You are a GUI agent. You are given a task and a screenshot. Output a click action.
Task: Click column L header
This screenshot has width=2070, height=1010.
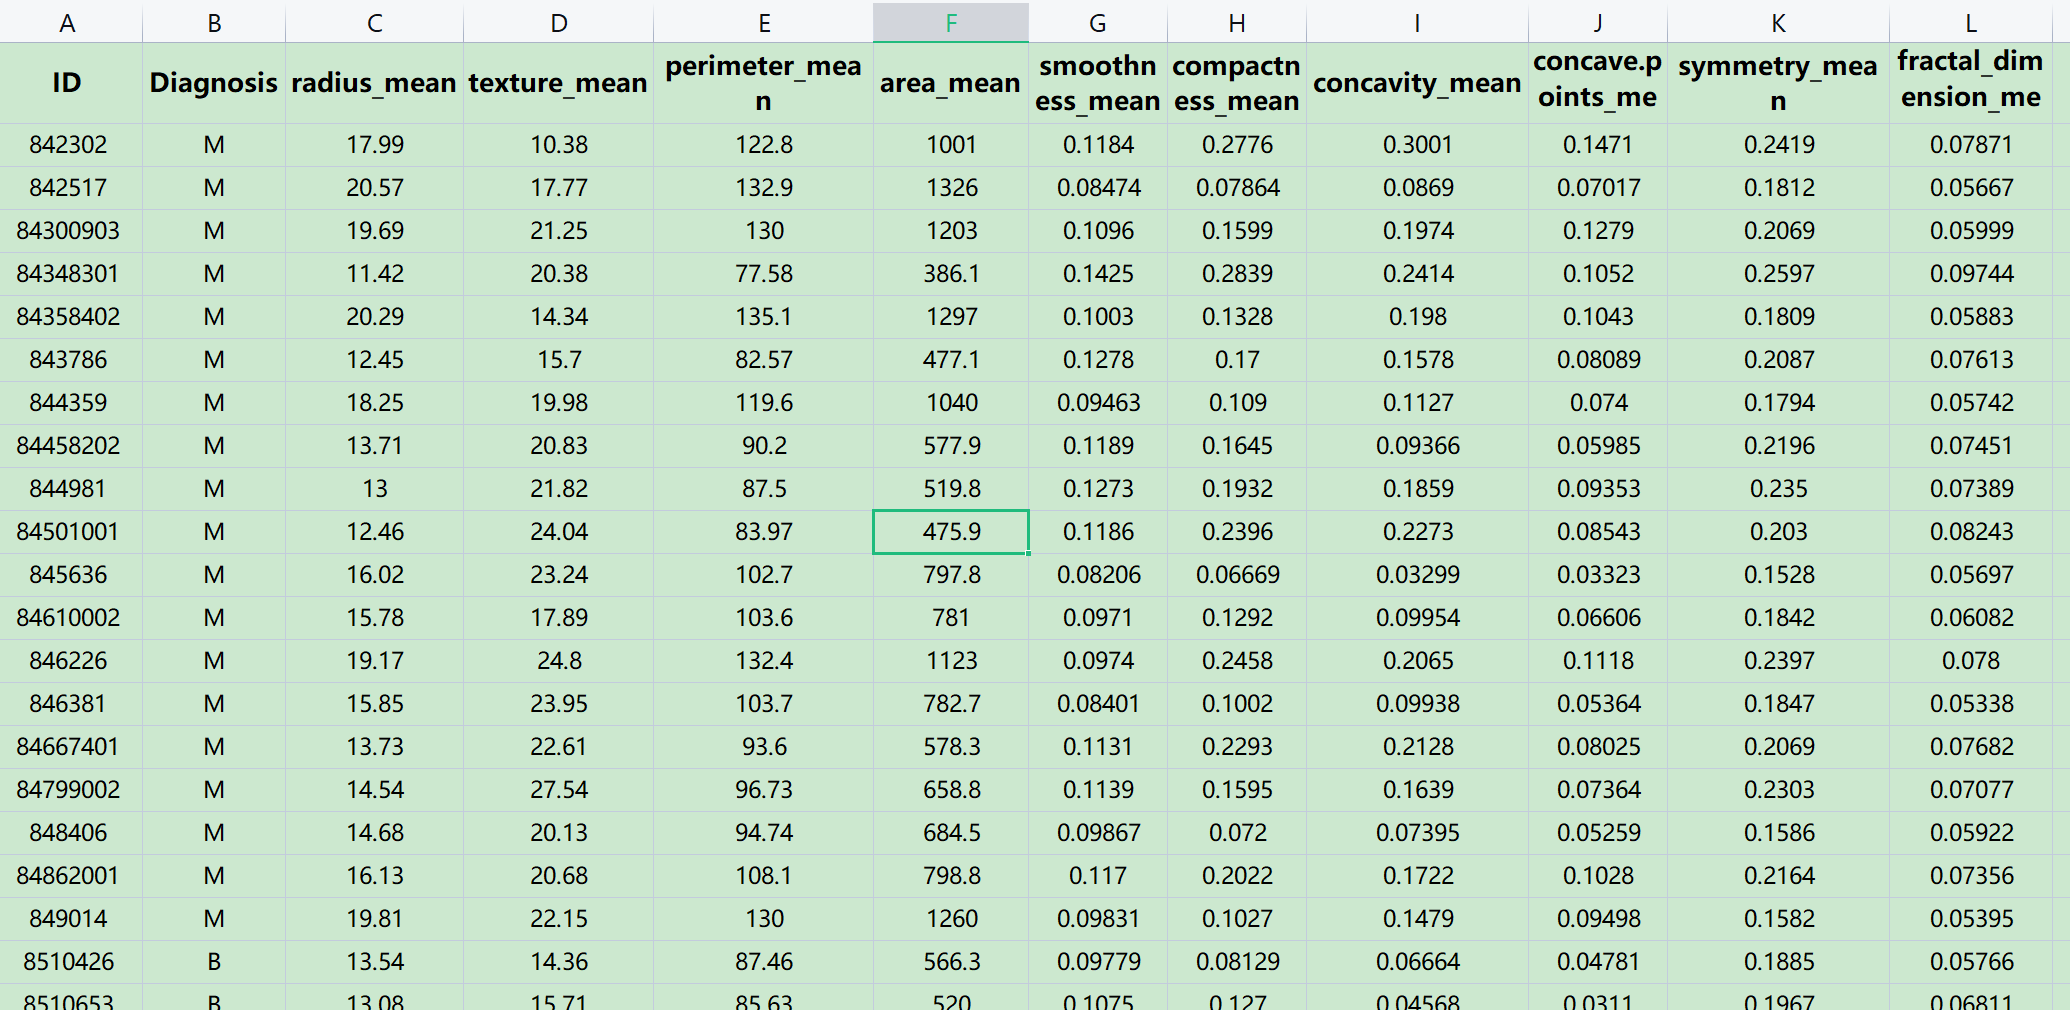1970,22
